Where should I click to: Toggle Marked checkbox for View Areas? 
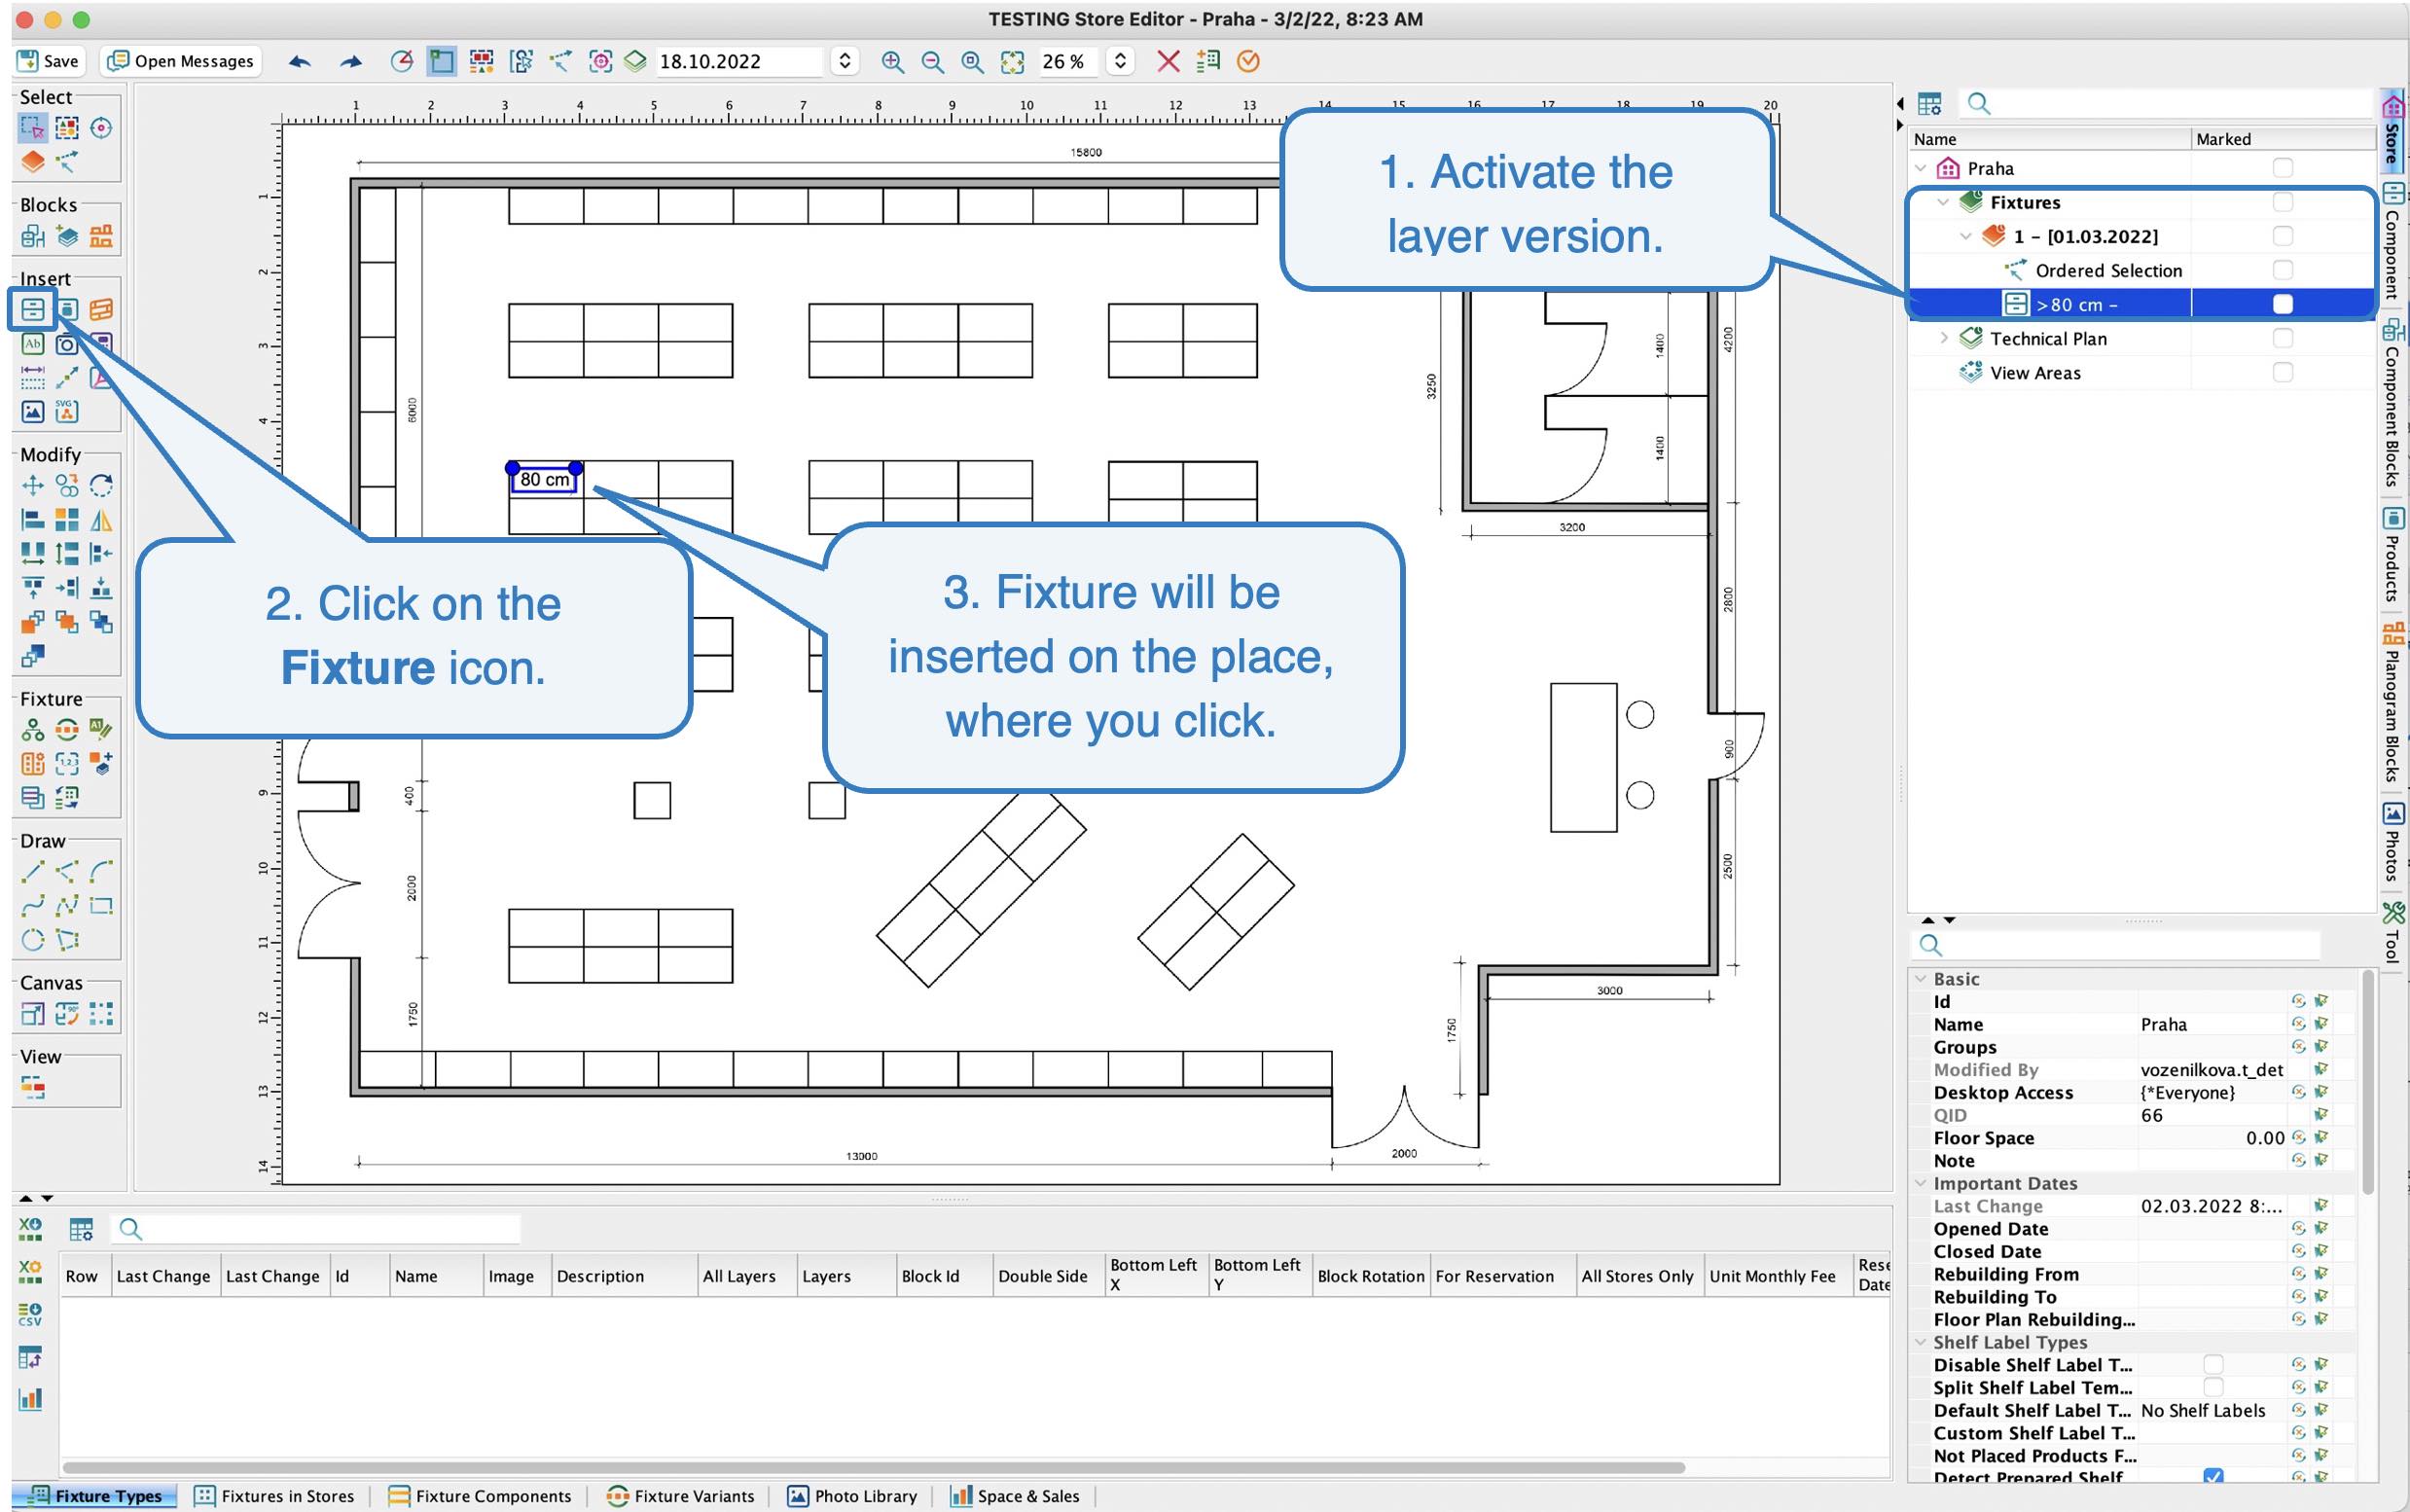click(x=2283, y=372)
